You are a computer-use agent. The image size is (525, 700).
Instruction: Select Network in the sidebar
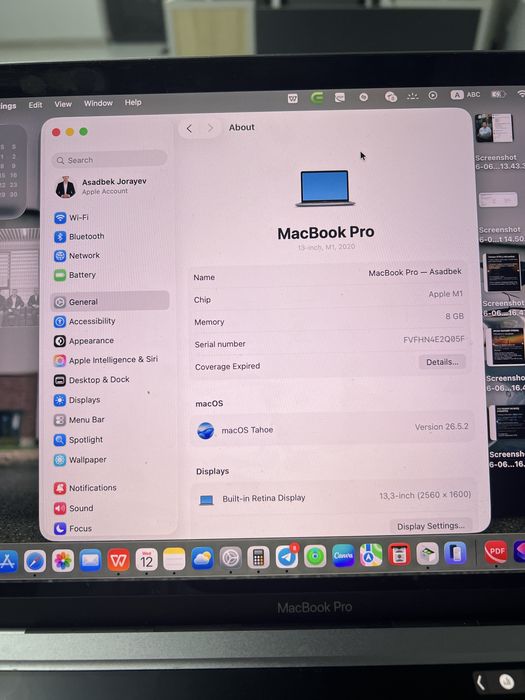click(77, 255)
